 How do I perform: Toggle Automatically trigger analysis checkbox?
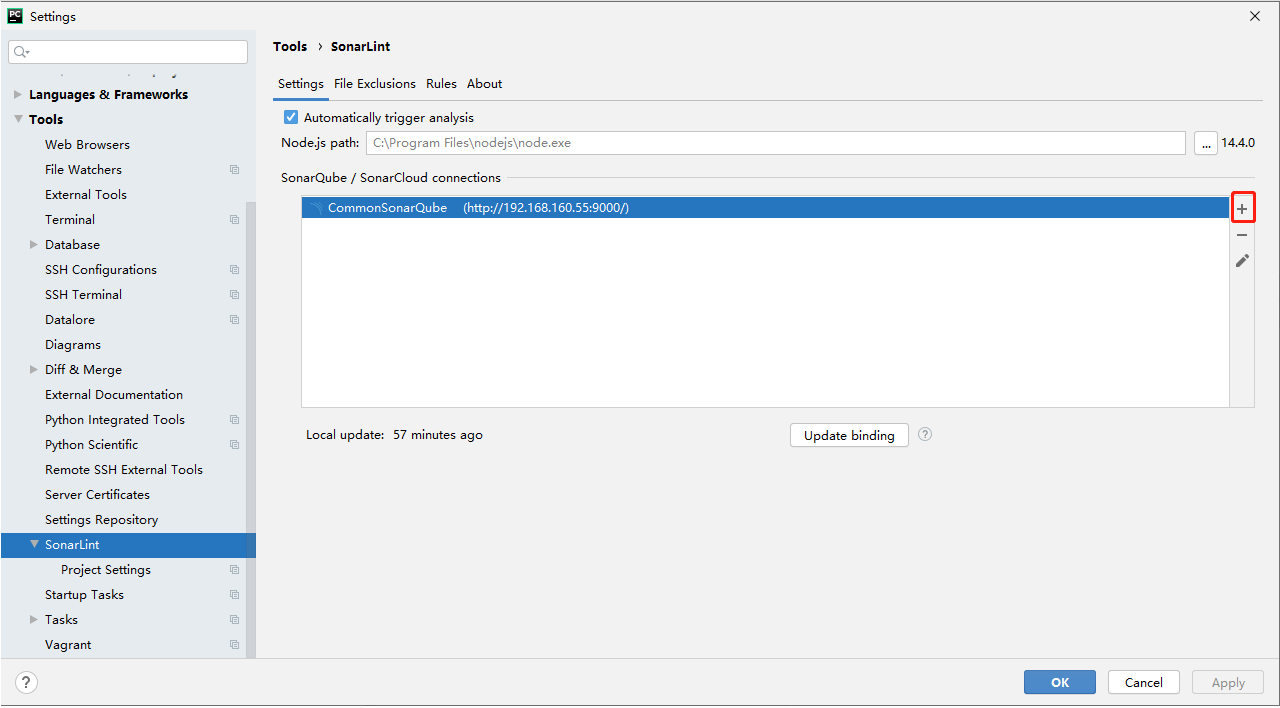tap(291, 118)
